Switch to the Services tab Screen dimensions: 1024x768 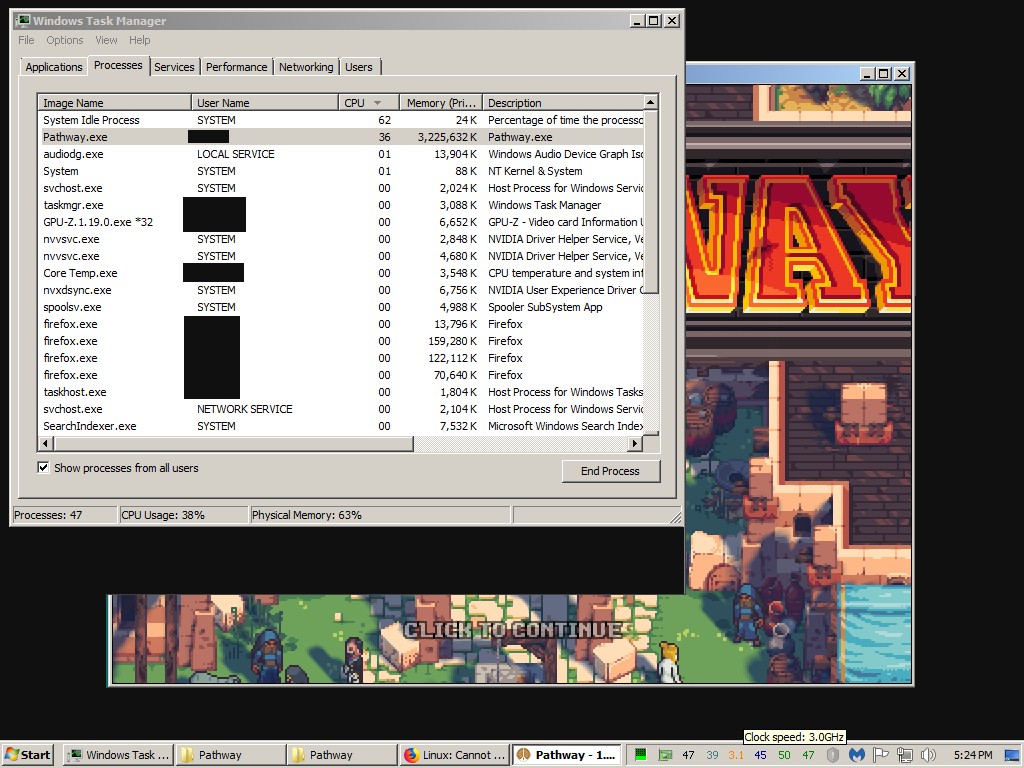(174, 67)
